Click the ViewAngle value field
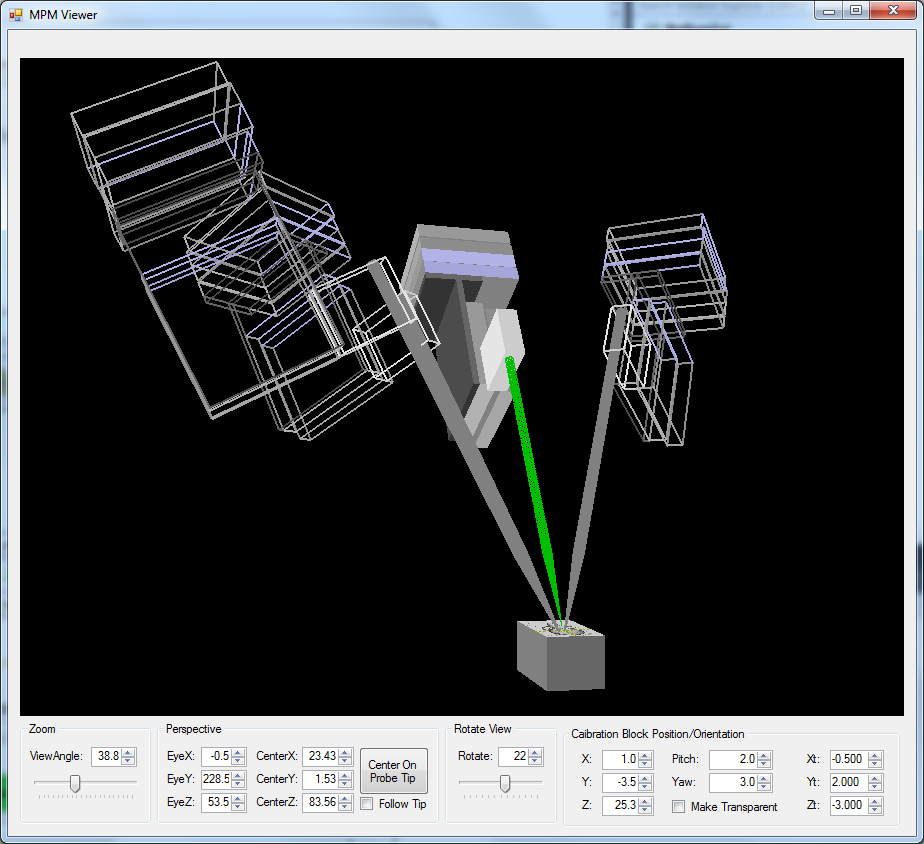Image resolution: width=924 pixels, height=844 pixels. pos(107,756)
